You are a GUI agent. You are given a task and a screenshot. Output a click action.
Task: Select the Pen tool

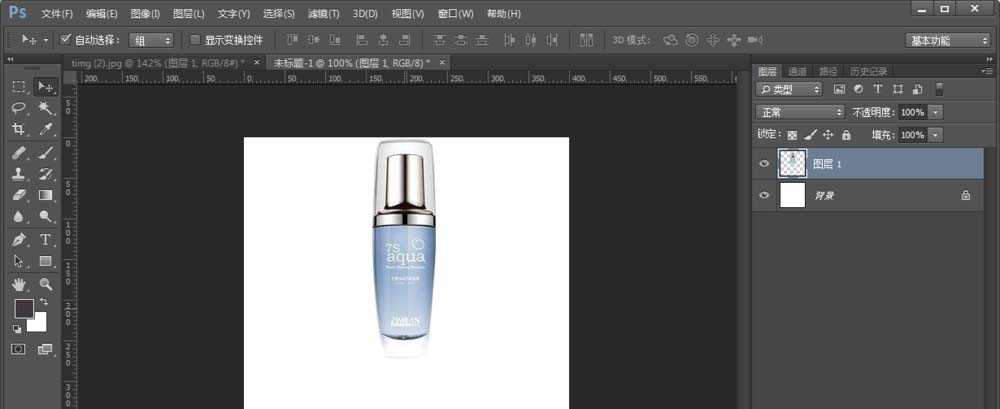(19, 240)
